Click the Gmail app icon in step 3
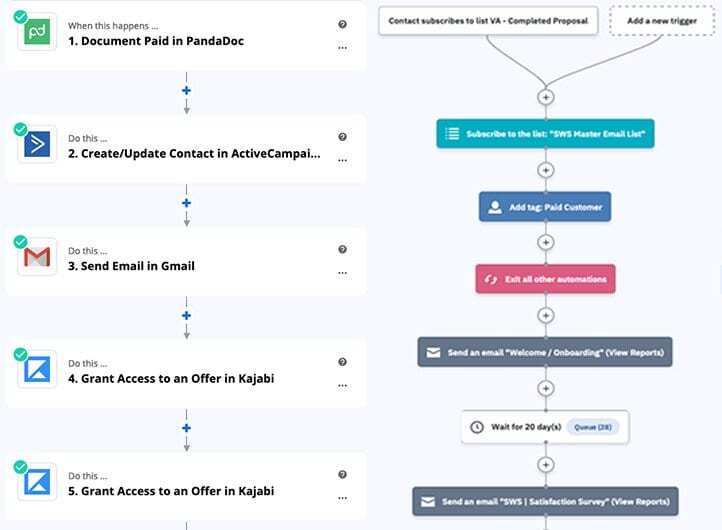Image resolution: width=722 pixels, height=530 pixels. point(37,257)
